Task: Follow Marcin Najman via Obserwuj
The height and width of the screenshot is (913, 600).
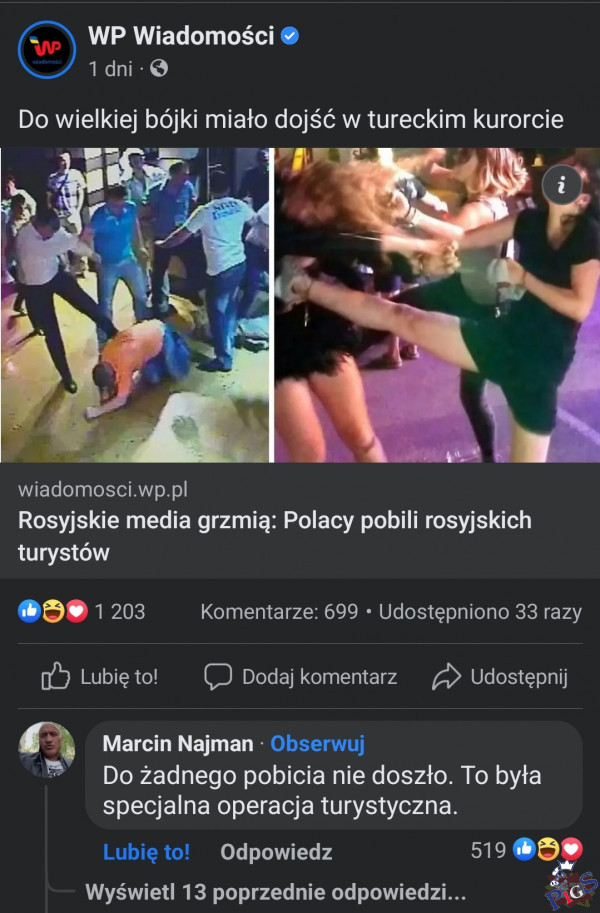Action: (317, 744)
